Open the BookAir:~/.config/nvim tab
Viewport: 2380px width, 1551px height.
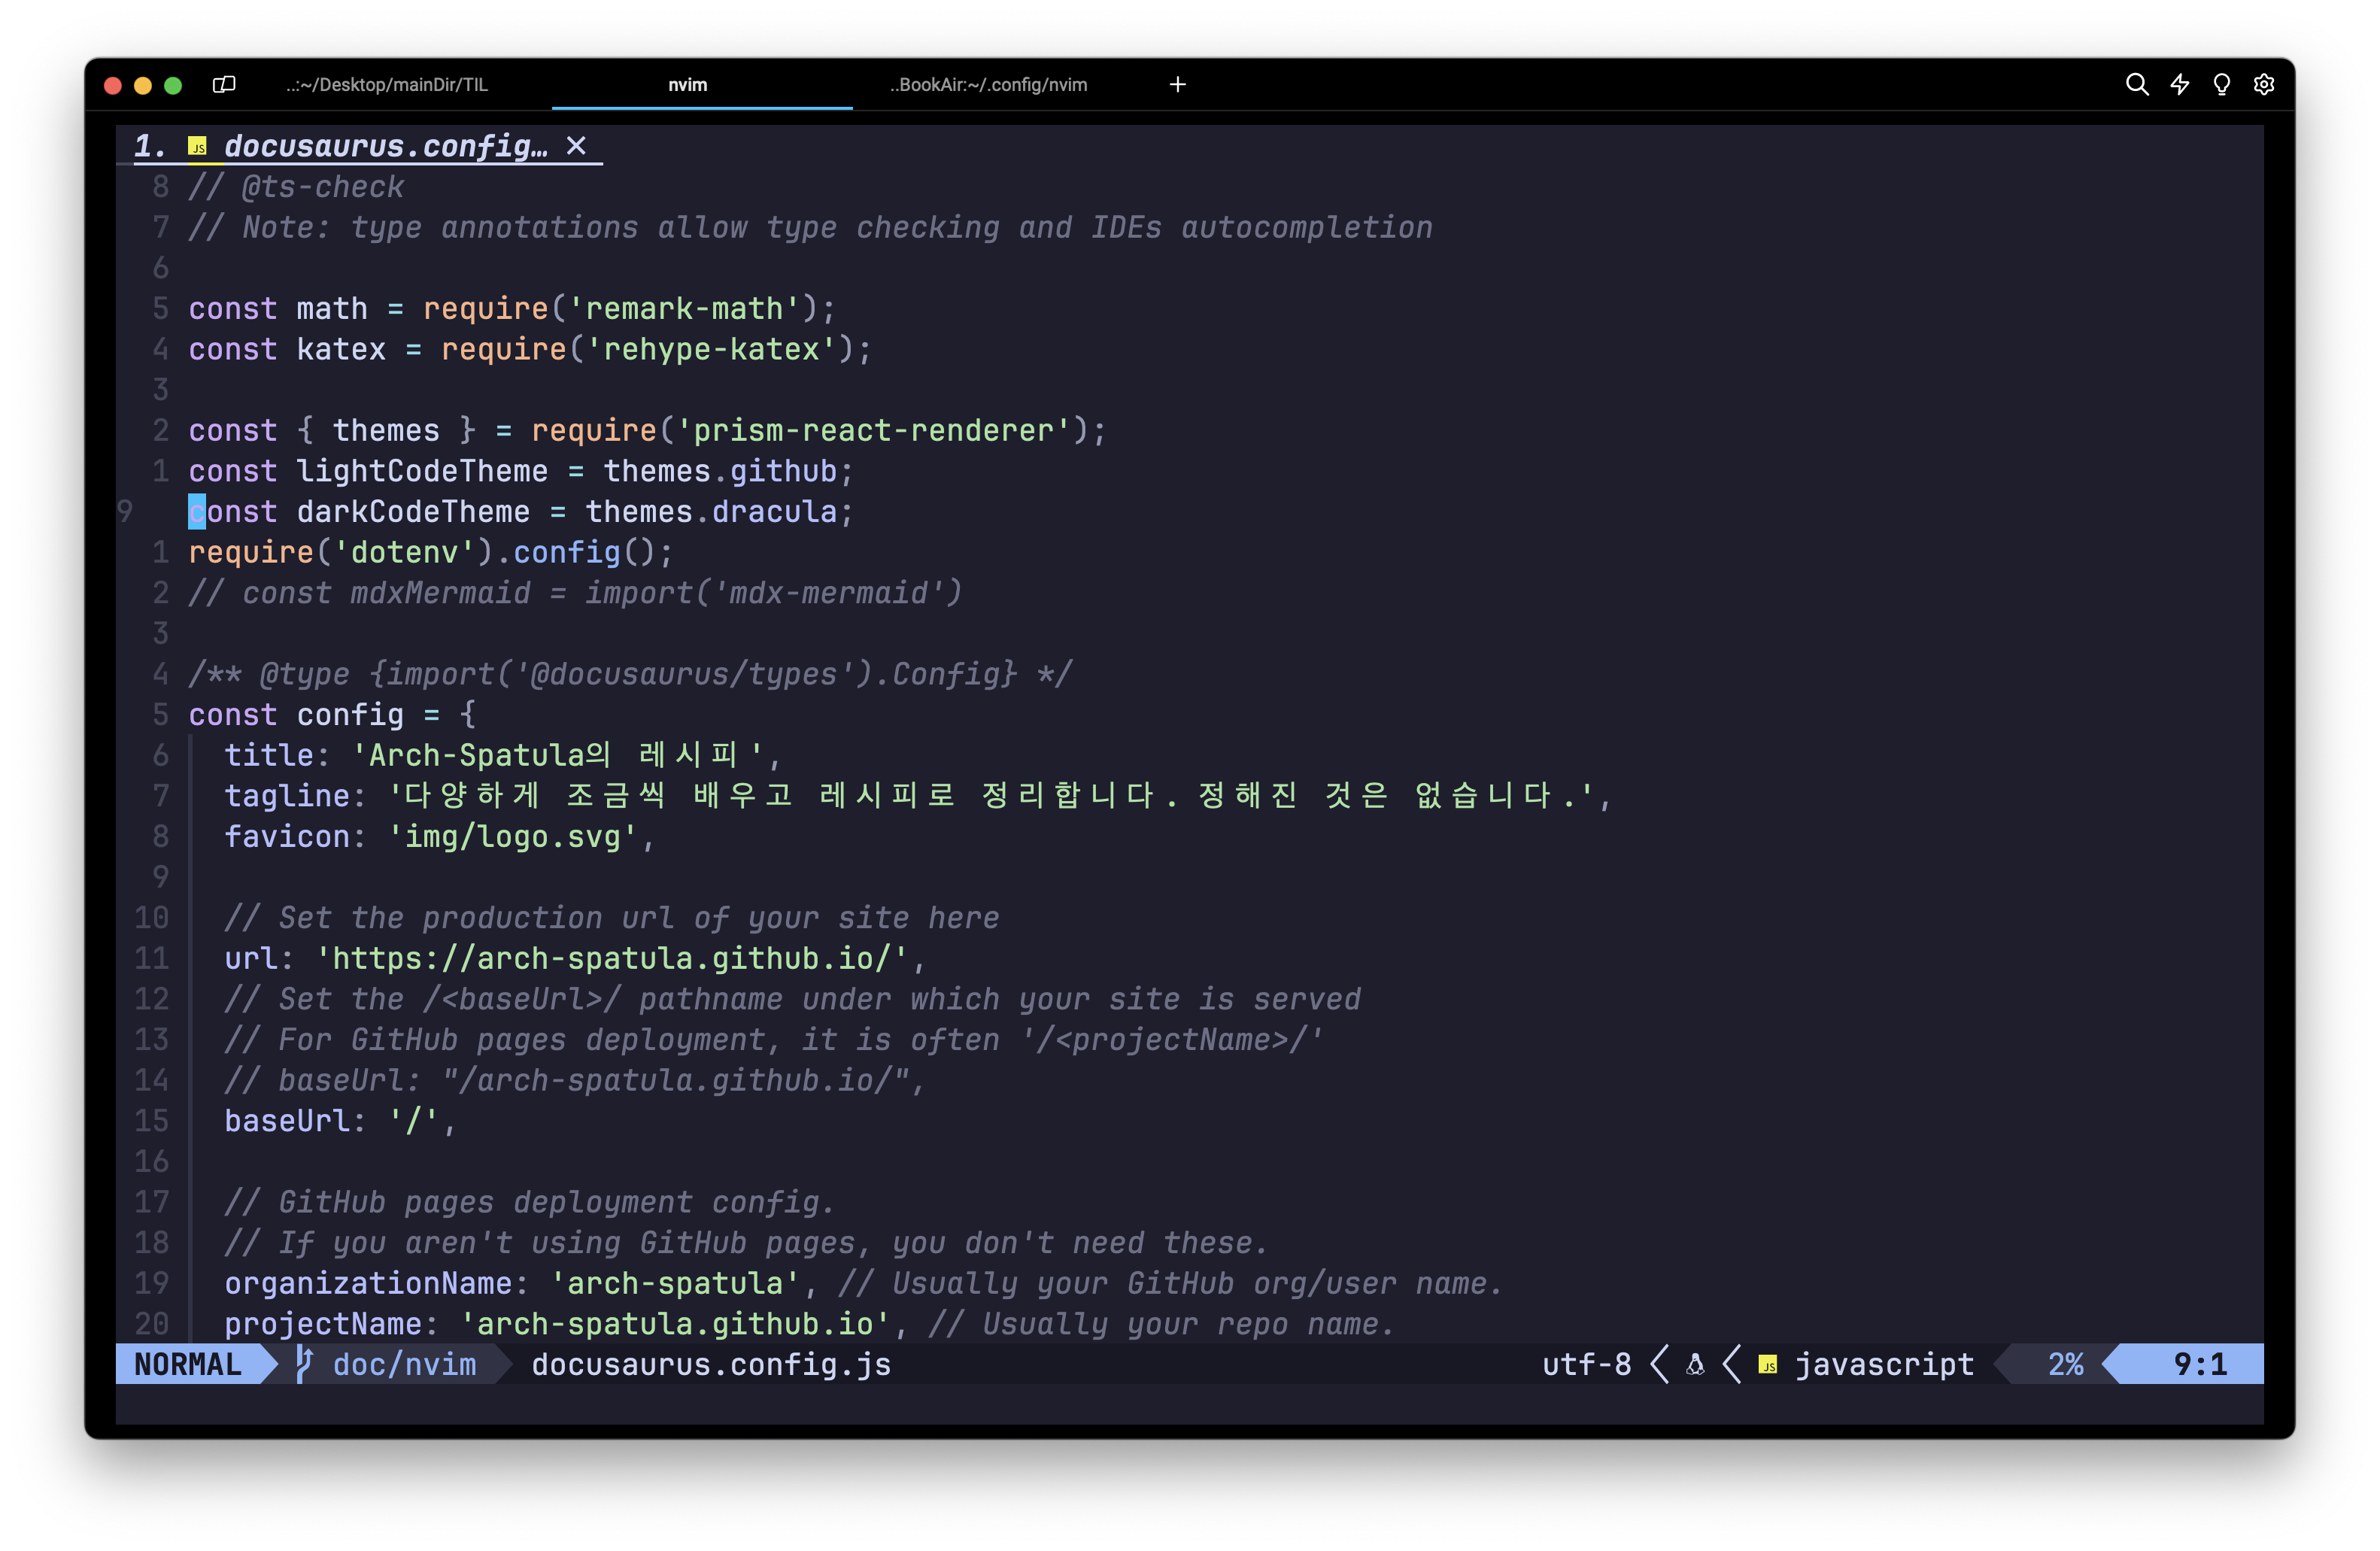[x=987, y=85]
